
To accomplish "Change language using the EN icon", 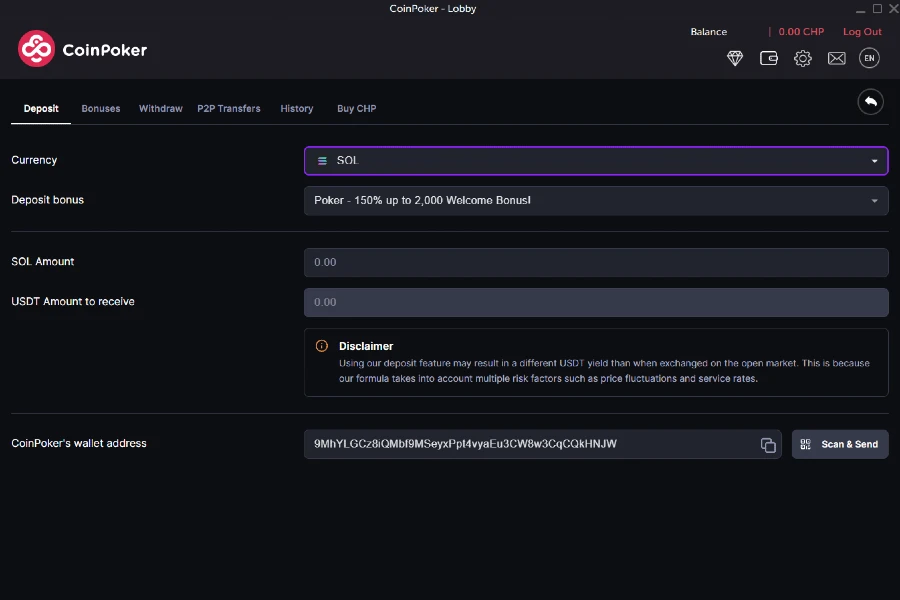I will 869,58.
